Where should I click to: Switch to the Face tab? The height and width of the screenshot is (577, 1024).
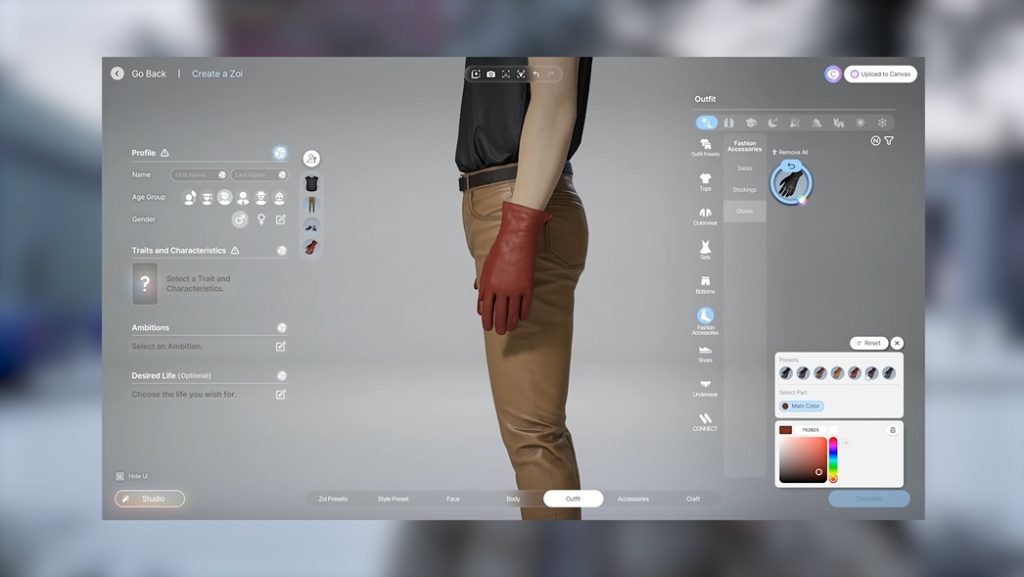coord(453,498)
